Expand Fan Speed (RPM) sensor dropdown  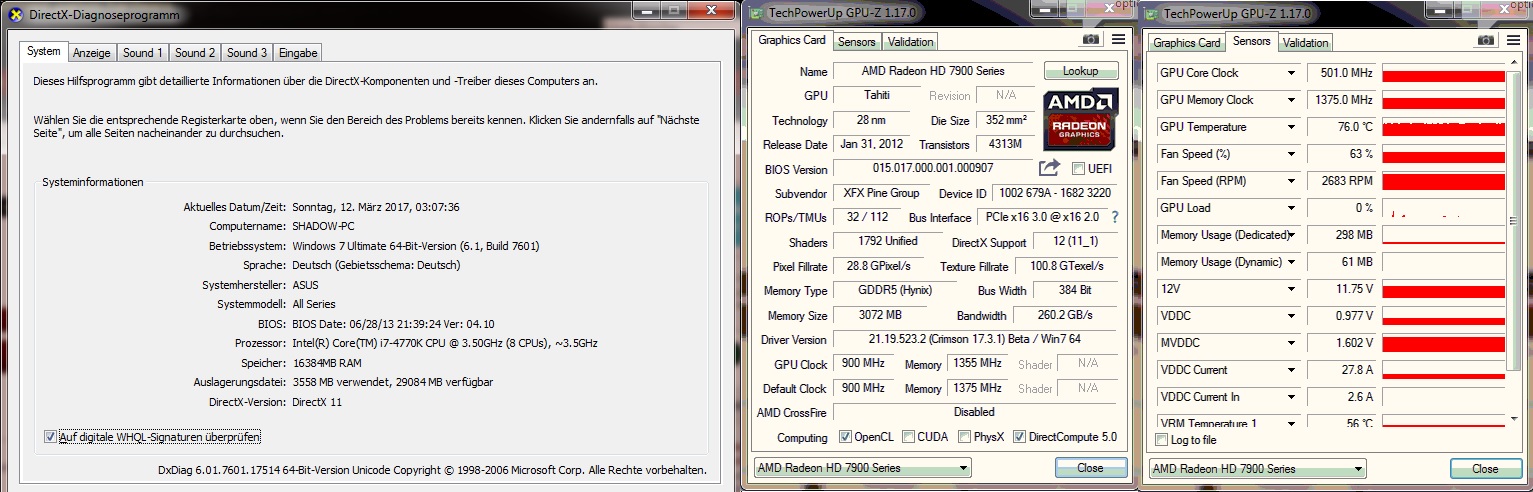tap(1291, 181)
